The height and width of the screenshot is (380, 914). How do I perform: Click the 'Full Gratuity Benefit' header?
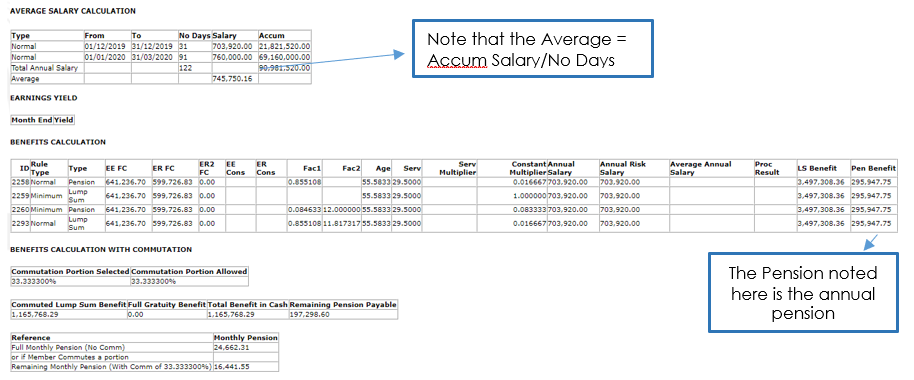tap(166, 305)
